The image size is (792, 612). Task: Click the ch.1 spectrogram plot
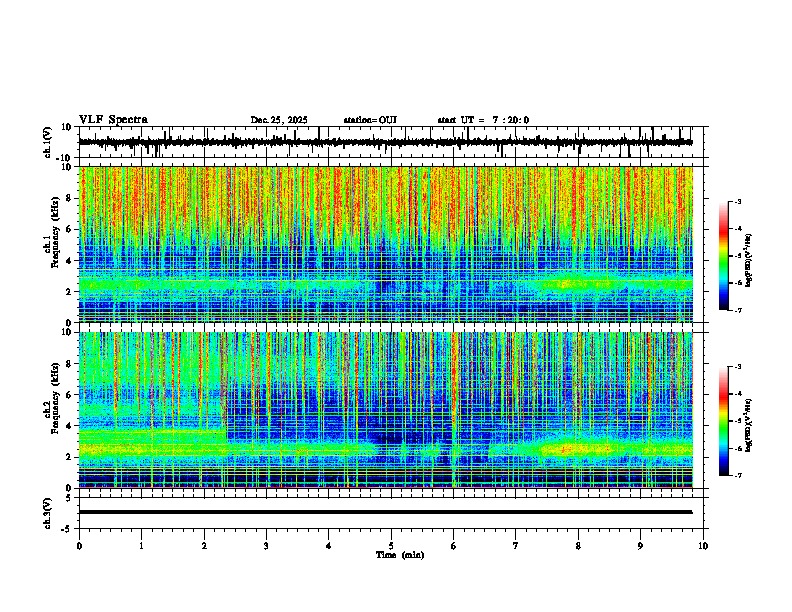pos(386,244)
